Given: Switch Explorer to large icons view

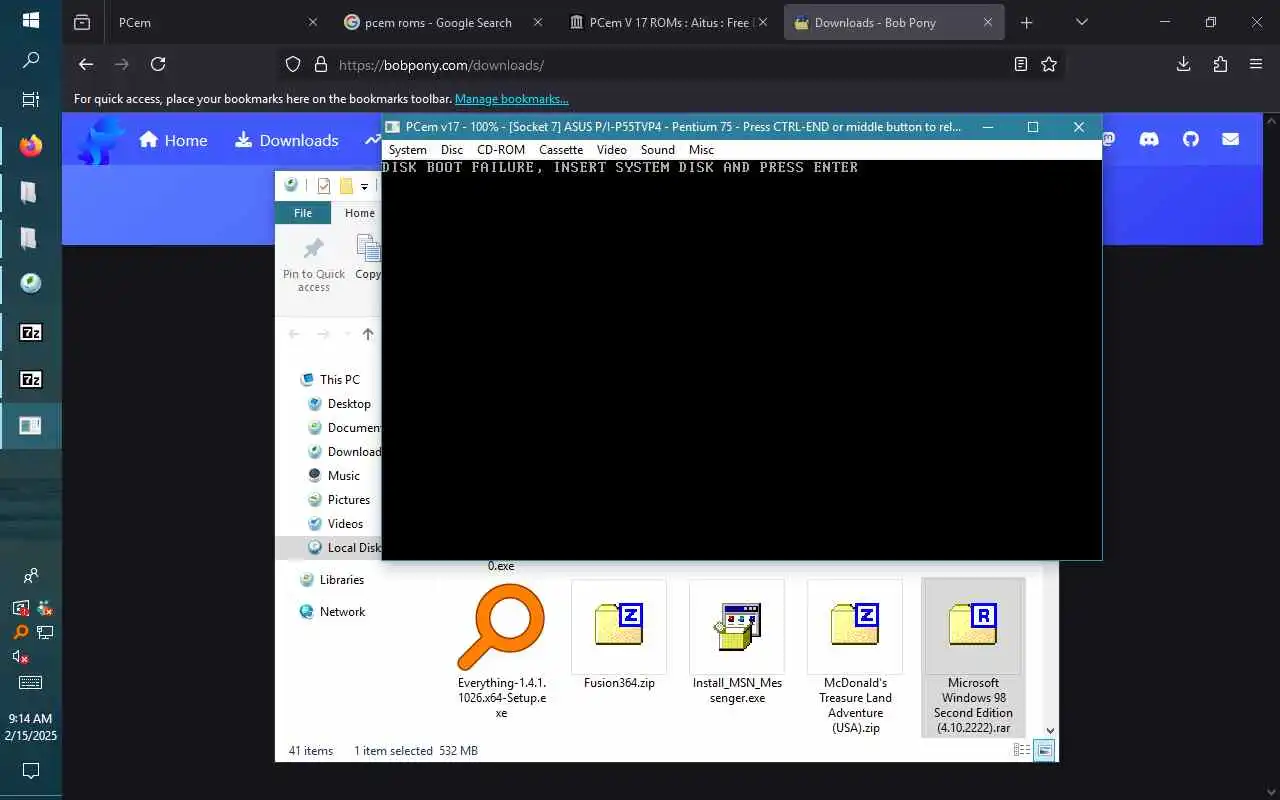Looking at the screenshot, I should (1044, 750).
